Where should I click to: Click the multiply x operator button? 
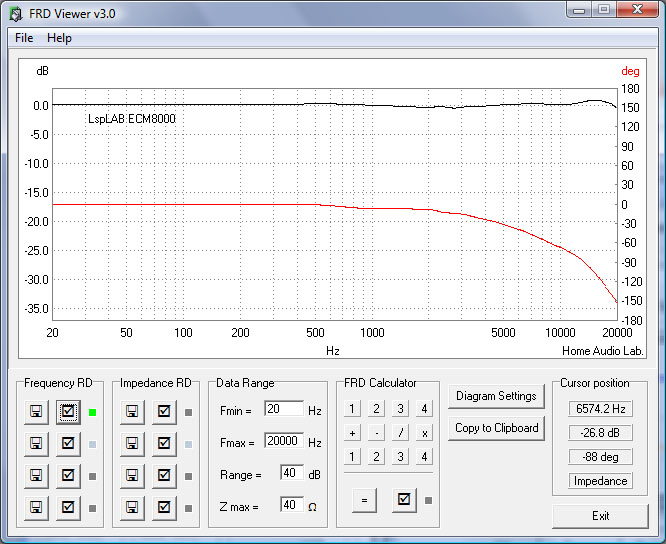pos(424,433)
